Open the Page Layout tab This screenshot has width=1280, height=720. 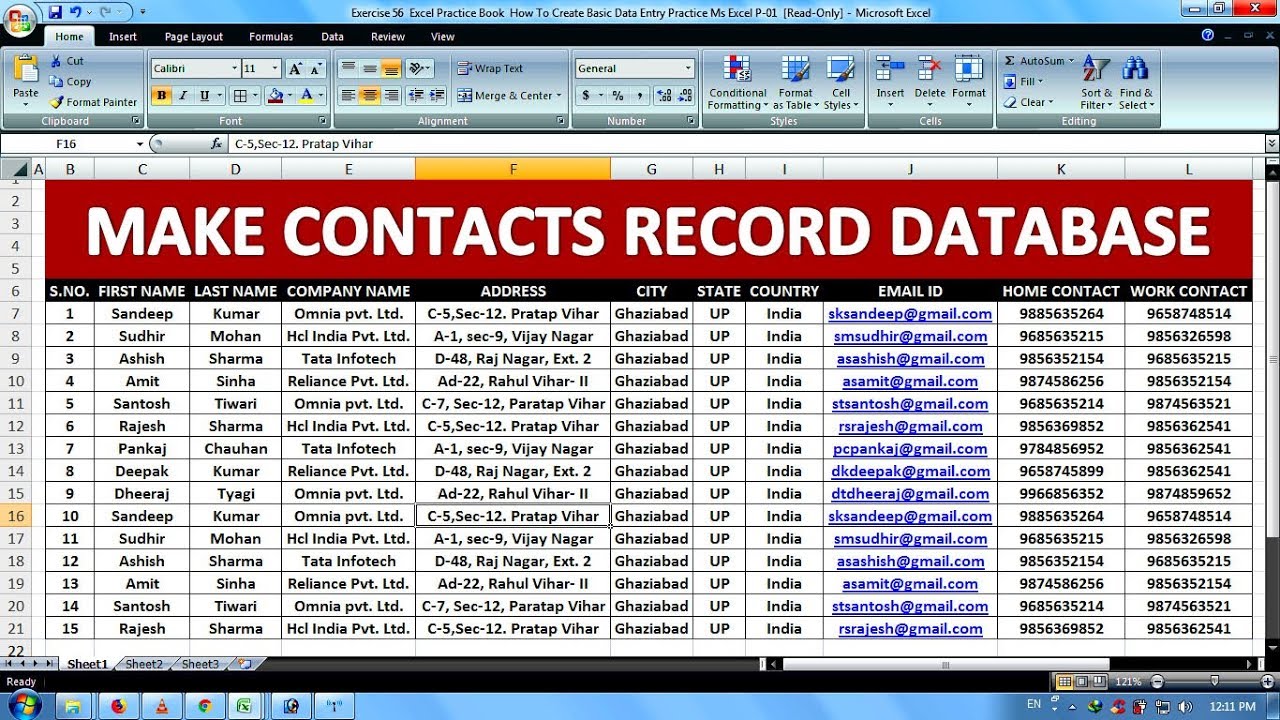(x=194, y=36)
